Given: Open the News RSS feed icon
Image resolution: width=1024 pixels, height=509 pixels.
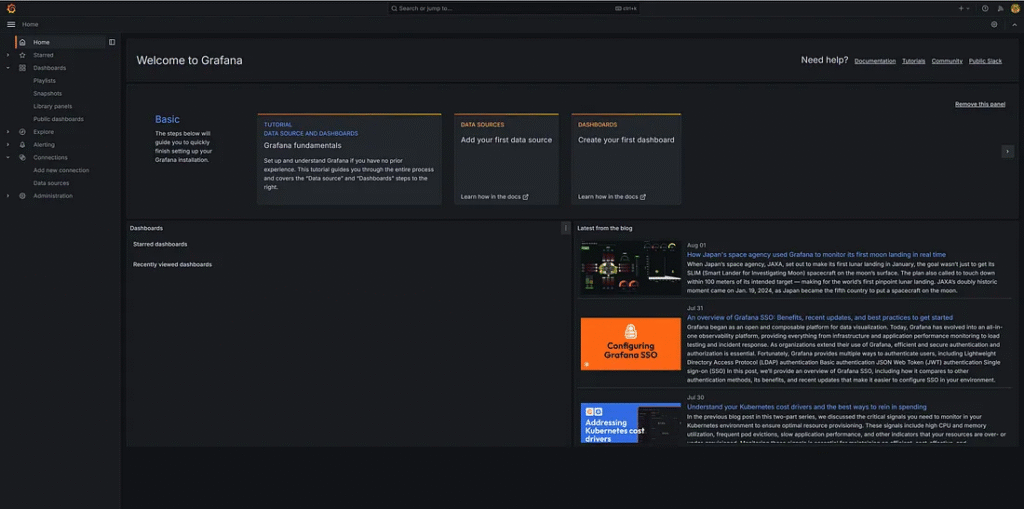Looking at the screenshot, I should (1000, 8).
